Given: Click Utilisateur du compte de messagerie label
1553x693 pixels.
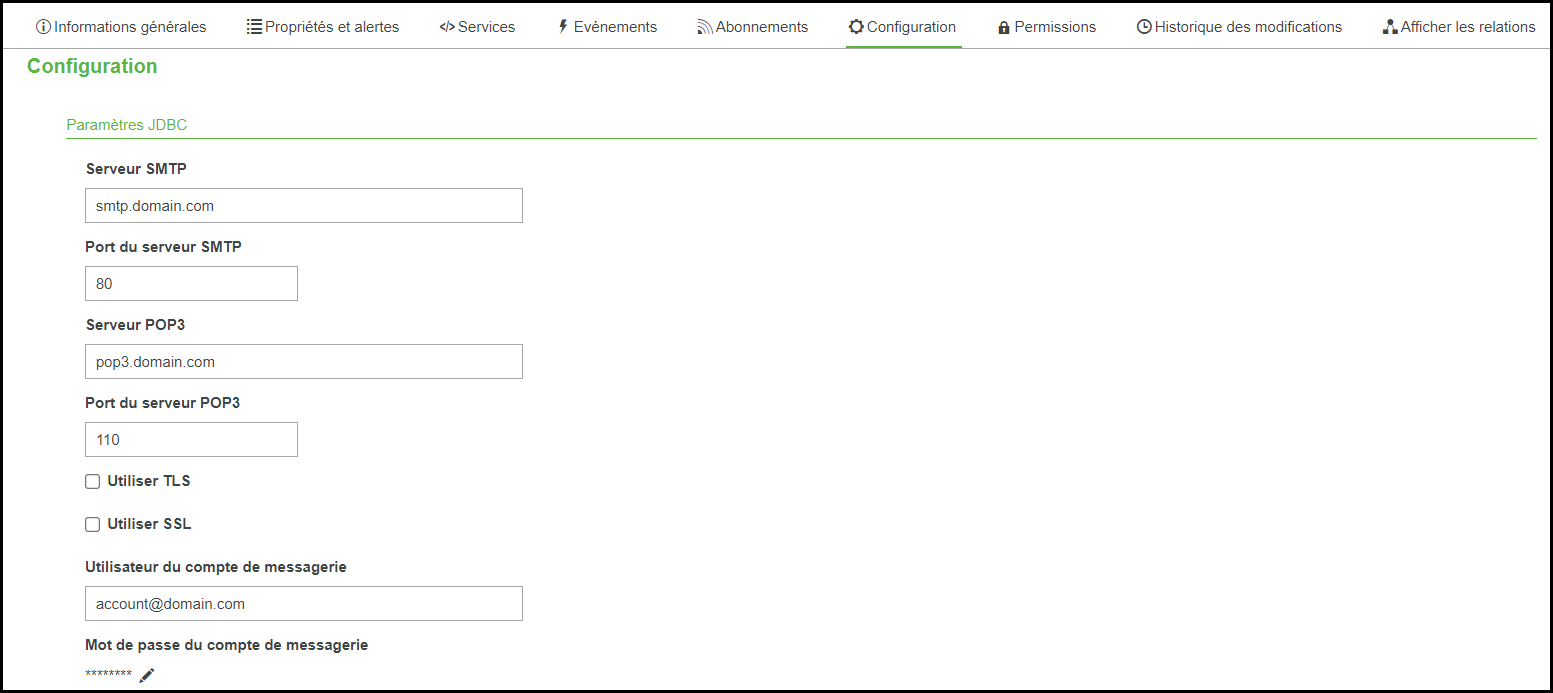Looking at the screenshot, I should 216,567.
